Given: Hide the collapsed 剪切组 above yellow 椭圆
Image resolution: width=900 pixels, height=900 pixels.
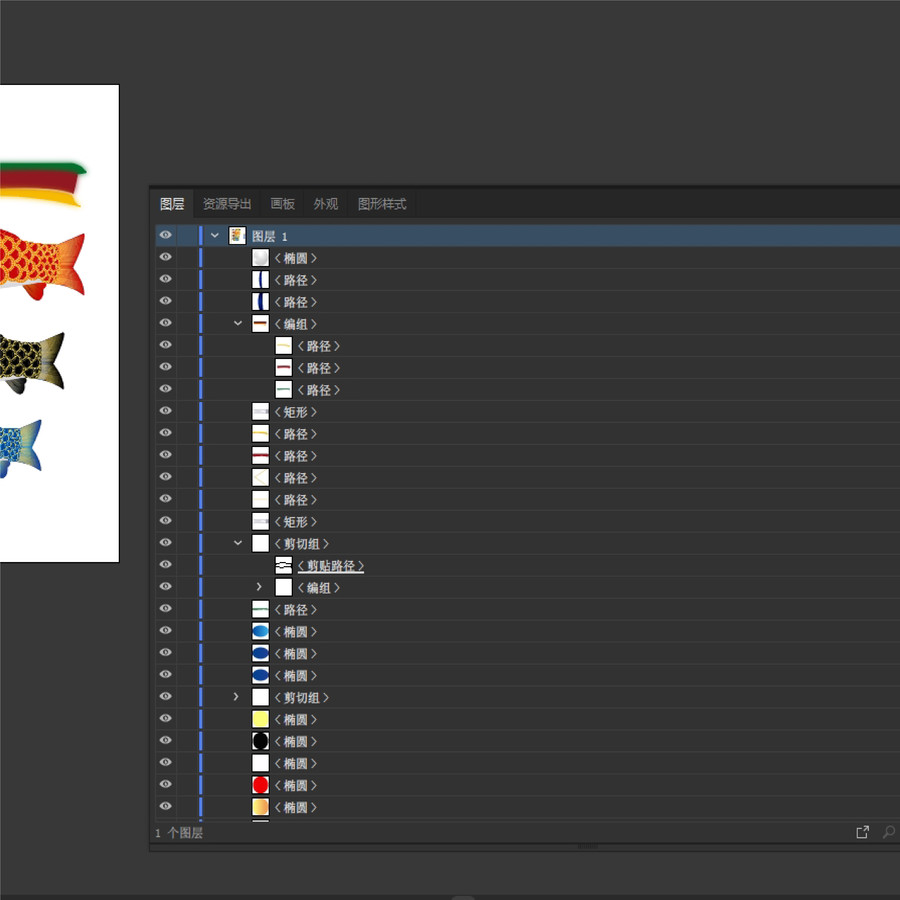Looking at the screenshot, I should [165, 696].
